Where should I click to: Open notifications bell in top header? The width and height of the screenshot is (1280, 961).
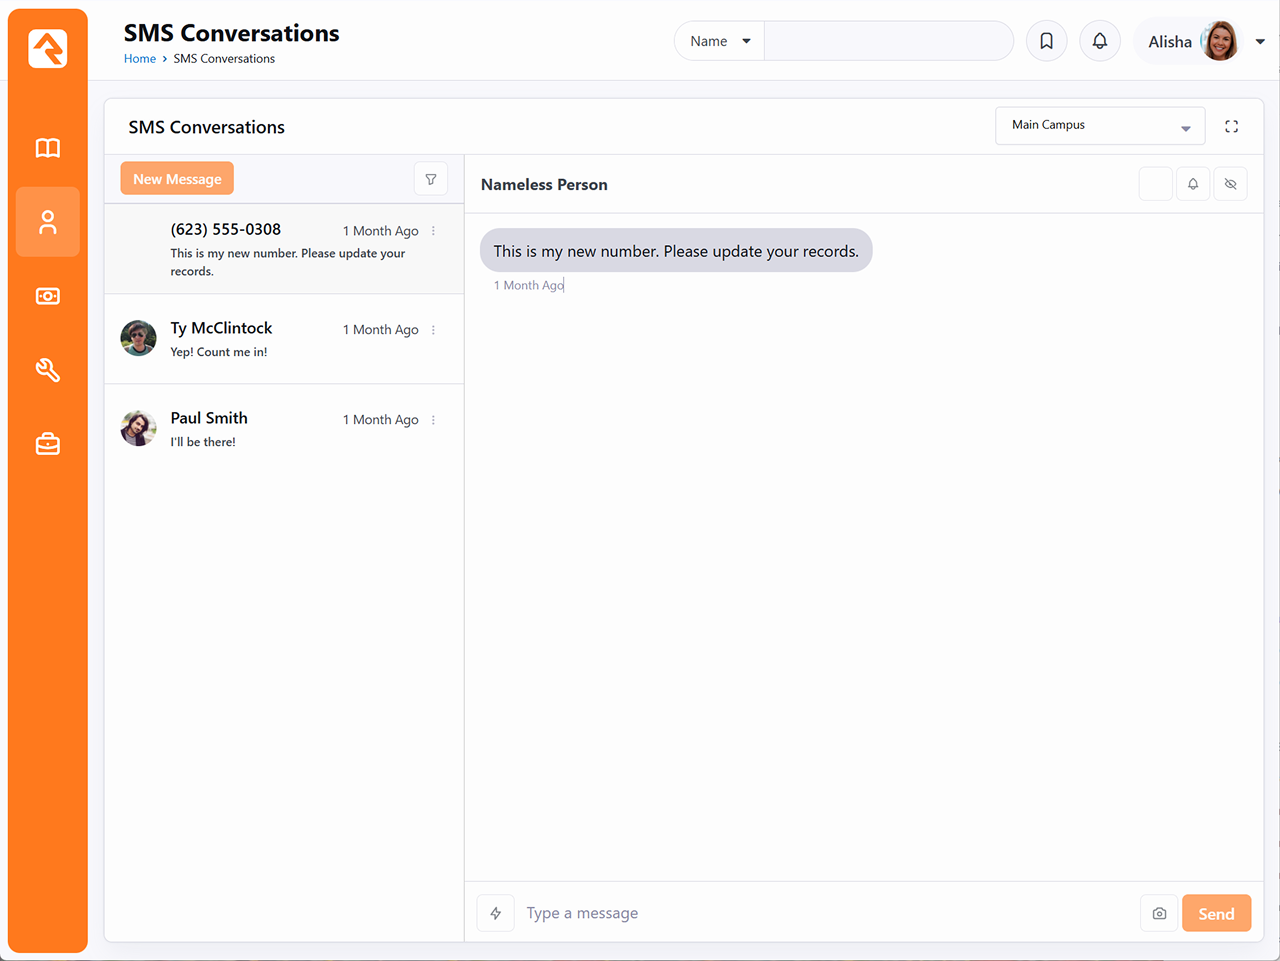(x=1099, y=41)
